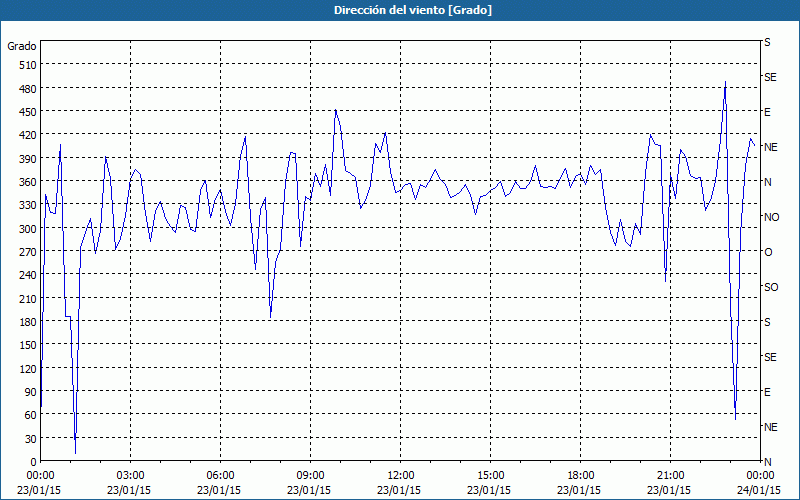This screenshot has height=500, width=800.
Task: Click the 'O' compass direction label
Action: pos(768,252)
